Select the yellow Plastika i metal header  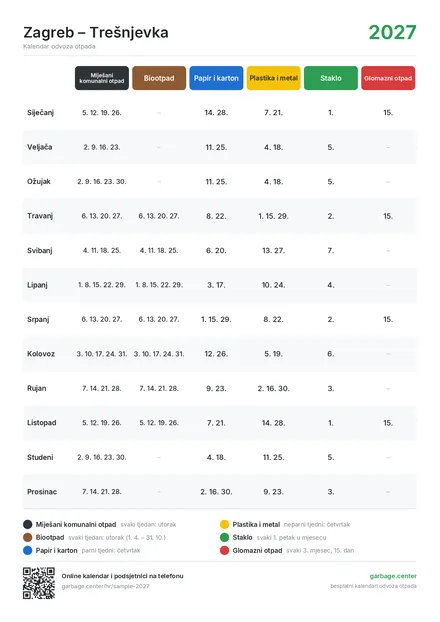(273, 78)
